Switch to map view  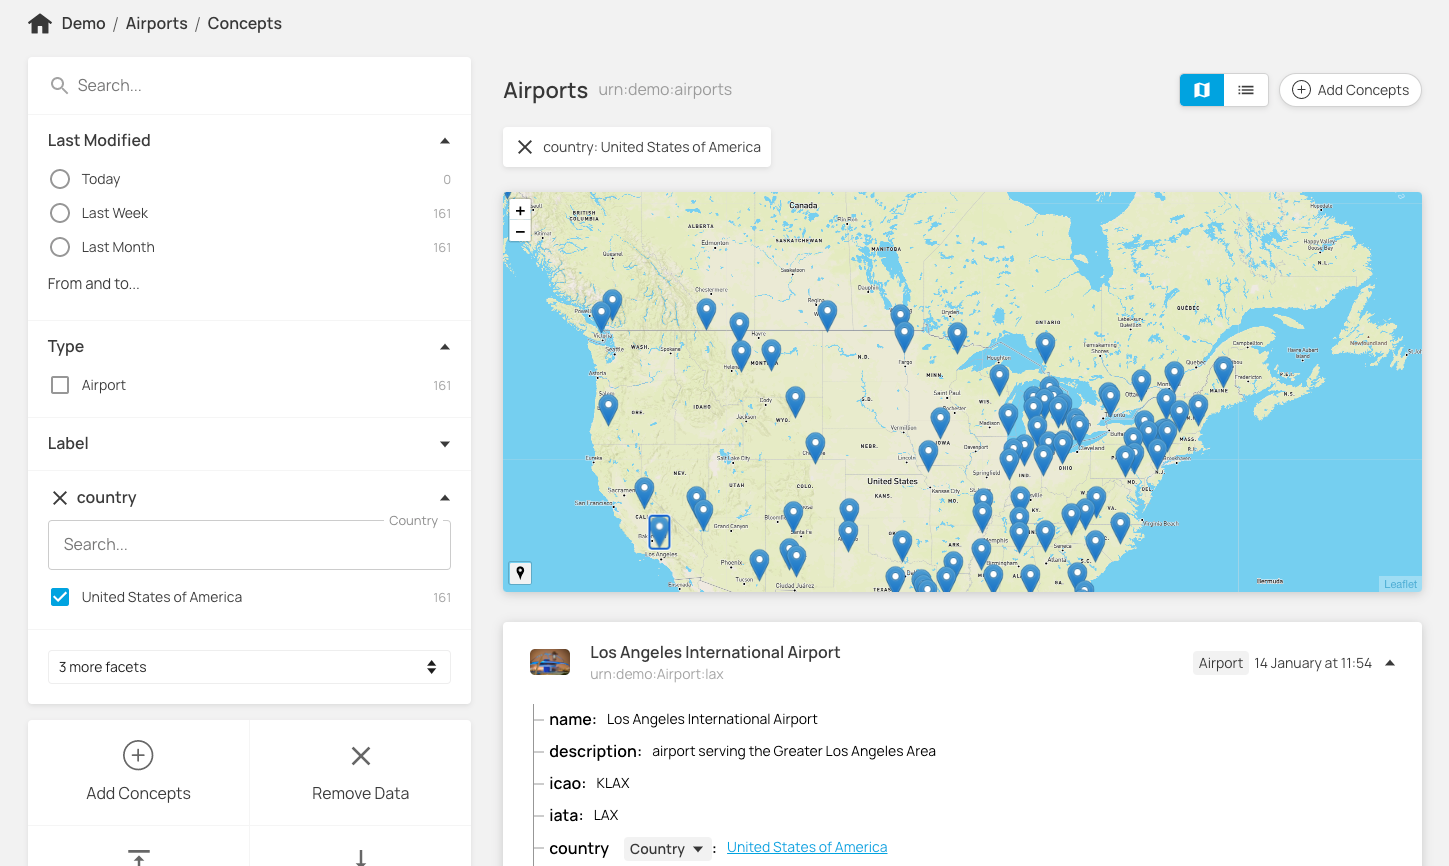pos(1202,90)
